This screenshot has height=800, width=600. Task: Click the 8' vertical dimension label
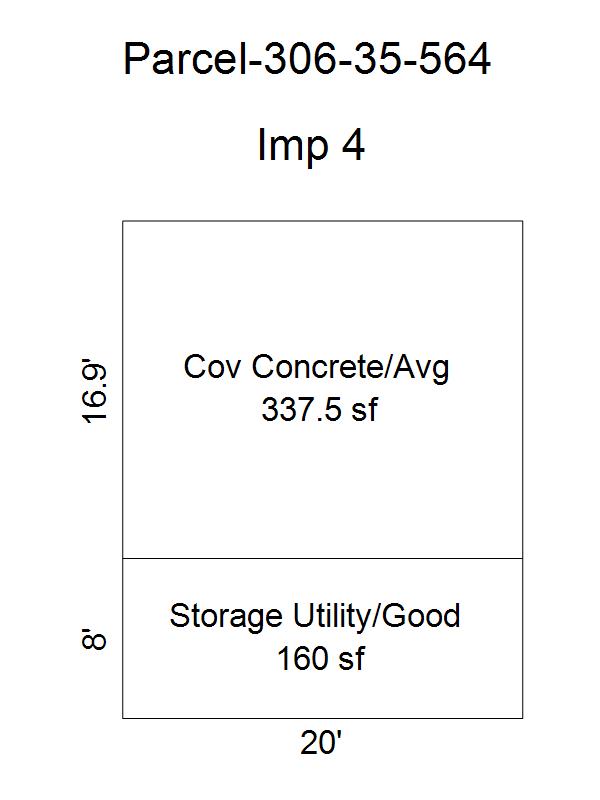click(94, 639)
